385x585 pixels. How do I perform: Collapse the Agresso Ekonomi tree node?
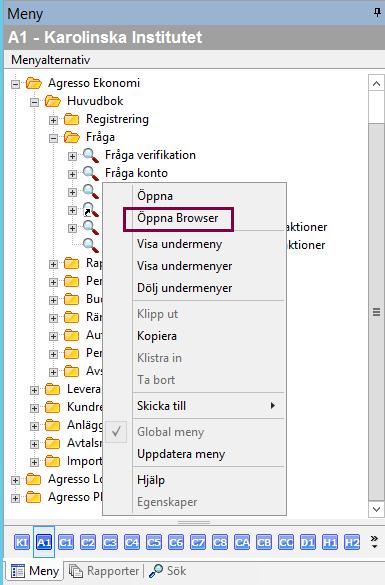pos(15,84)
